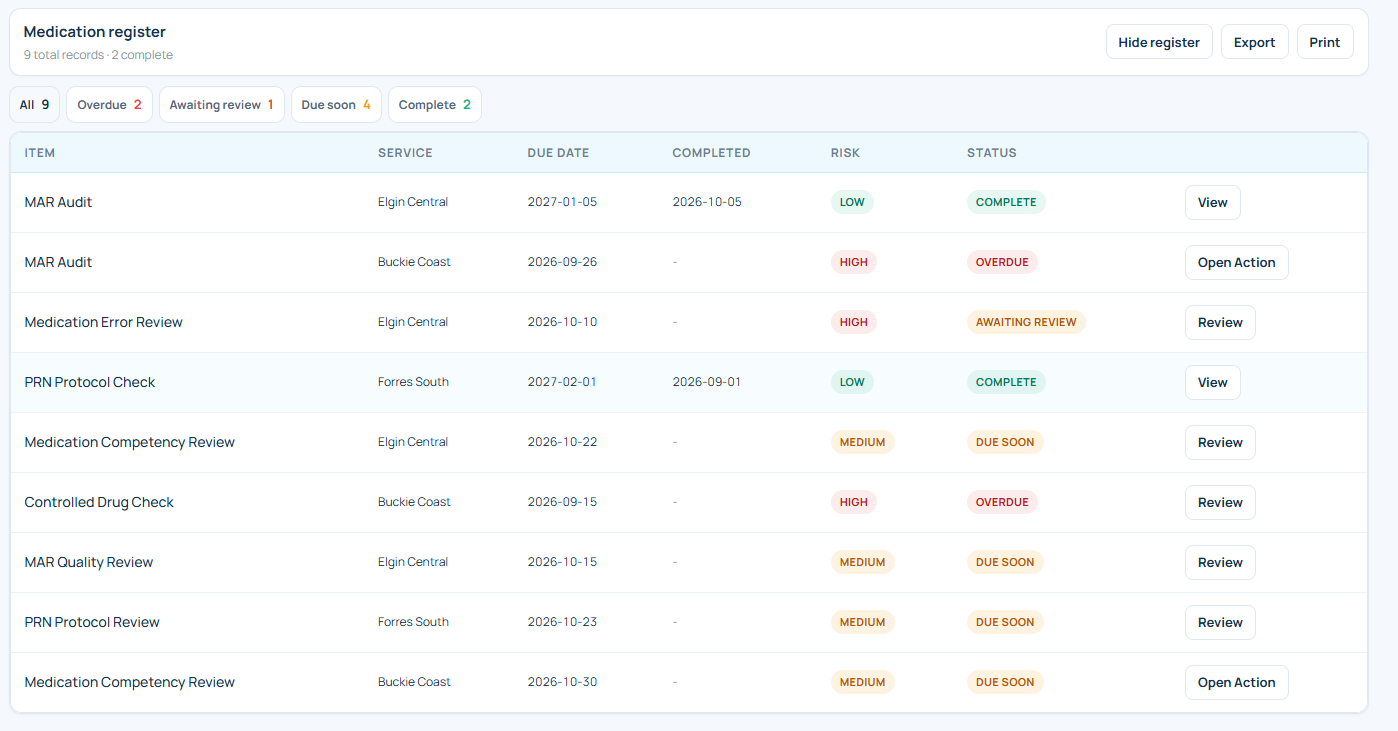1398x731 pixels.
Task: Show the All 9 records filter
Action: point(35,104)
